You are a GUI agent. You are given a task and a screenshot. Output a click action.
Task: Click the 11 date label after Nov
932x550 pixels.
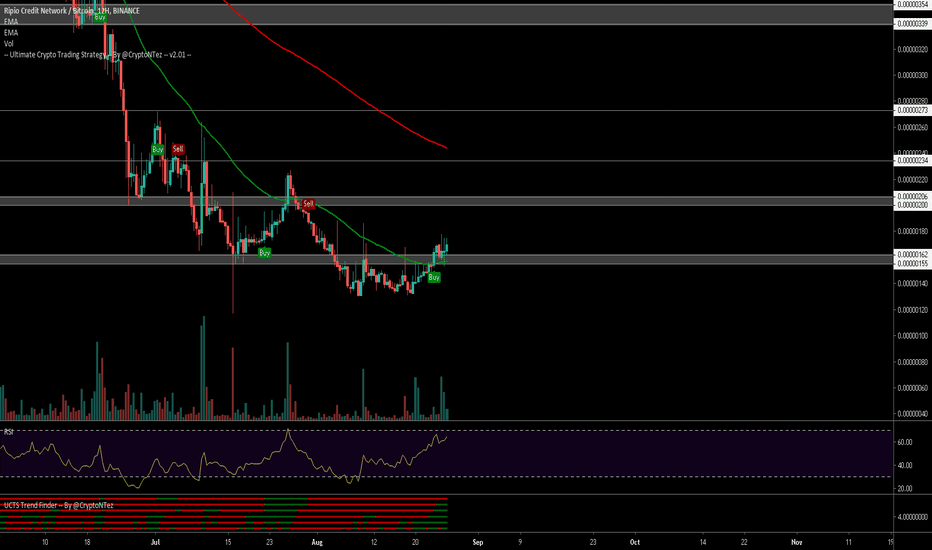[849, 542]
